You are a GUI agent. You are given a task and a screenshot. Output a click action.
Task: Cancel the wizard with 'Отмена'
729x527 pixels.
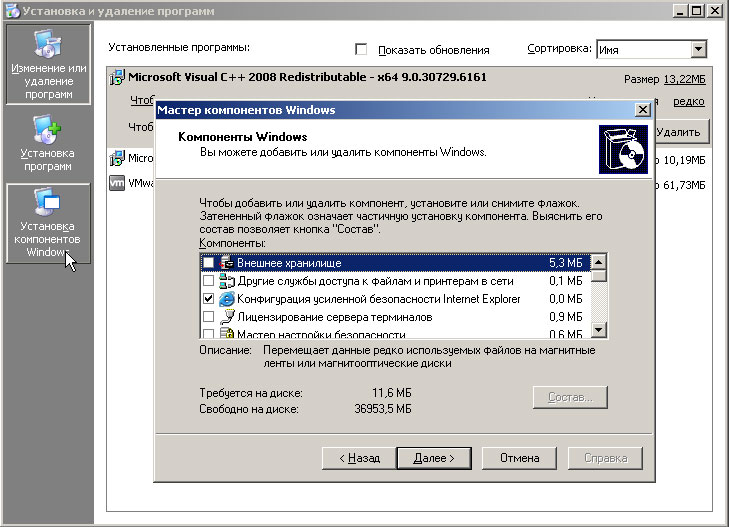pyautogui.click(x=519, y=458)
